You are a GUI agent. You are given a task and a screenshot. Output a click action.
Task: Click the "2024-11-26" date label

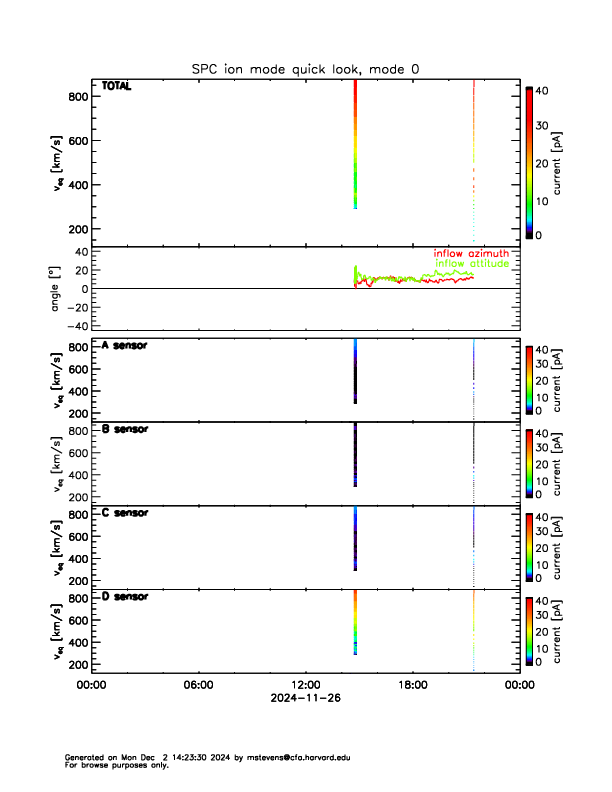[x=305, y=699]
